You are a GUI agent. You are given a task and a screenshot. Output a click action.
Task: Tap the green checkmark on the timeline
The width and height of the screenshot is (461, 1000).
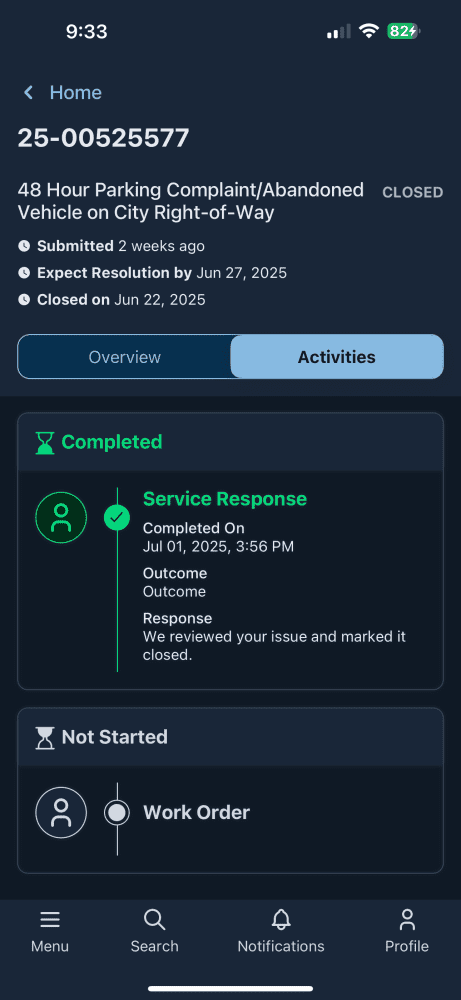117,518
